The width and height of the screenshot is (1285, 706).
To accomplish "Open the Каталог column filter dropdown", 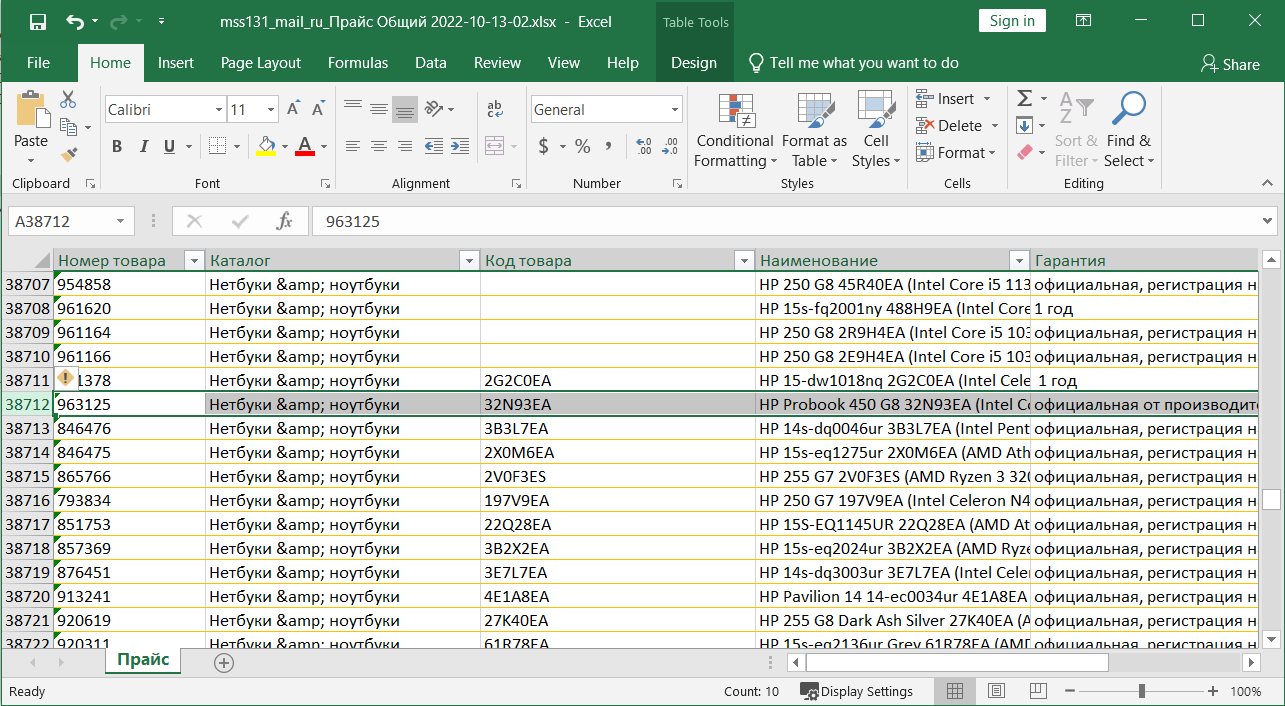I will click(468, 261).
